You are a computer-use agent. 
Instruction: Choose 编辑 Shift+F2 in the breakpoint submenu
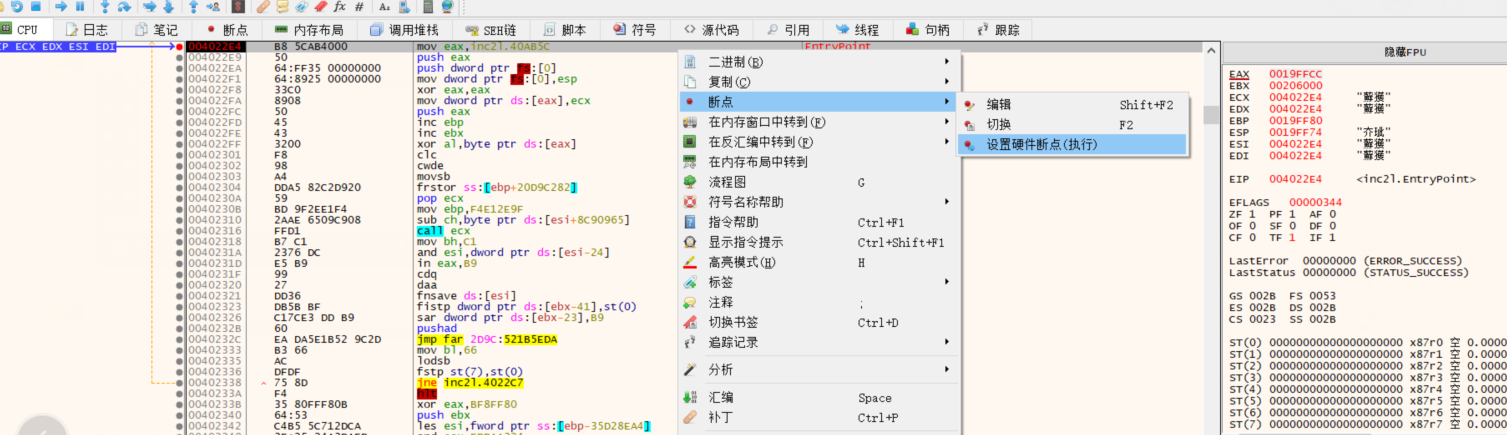[x=1071, y=104]
